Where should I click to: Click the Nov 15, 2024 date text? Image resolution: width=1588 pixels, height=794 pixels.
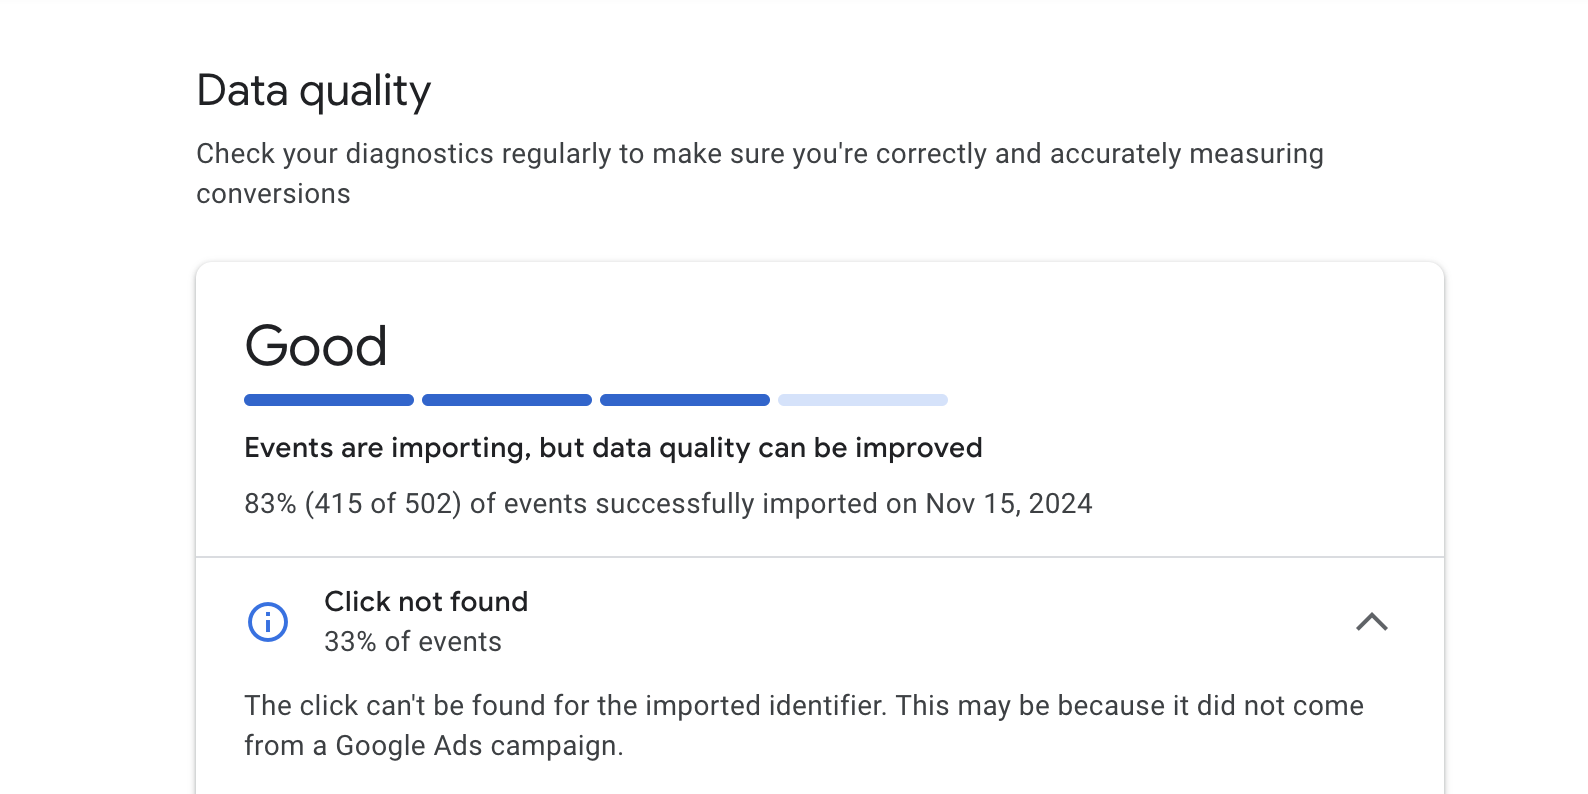coord(1009,503)
